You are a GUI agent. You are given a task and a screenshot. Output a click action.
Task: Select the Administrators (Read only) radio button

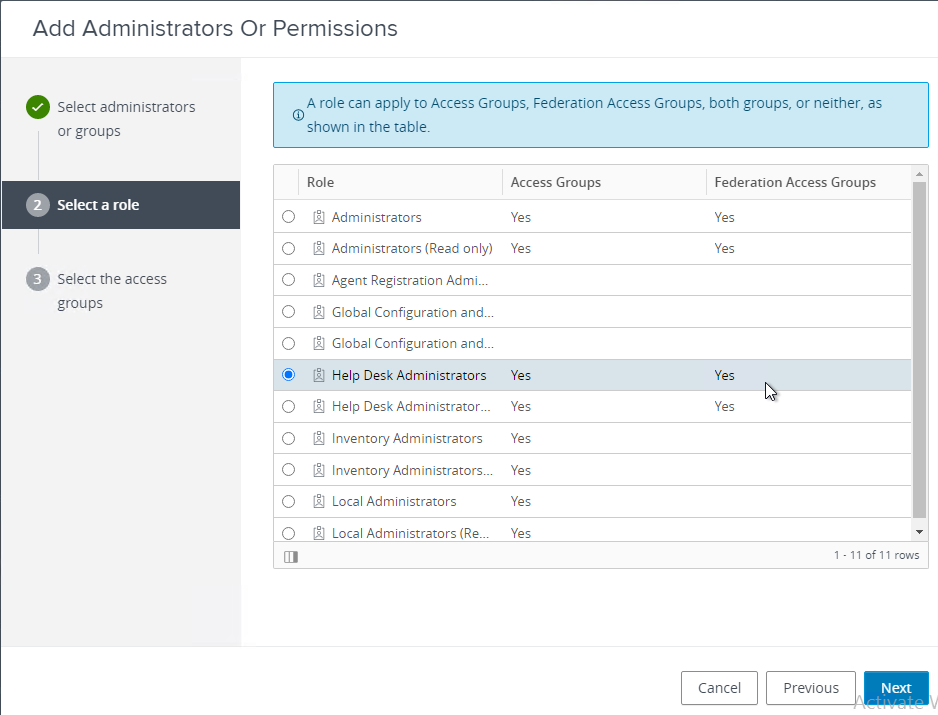click(x=288, y=248)
